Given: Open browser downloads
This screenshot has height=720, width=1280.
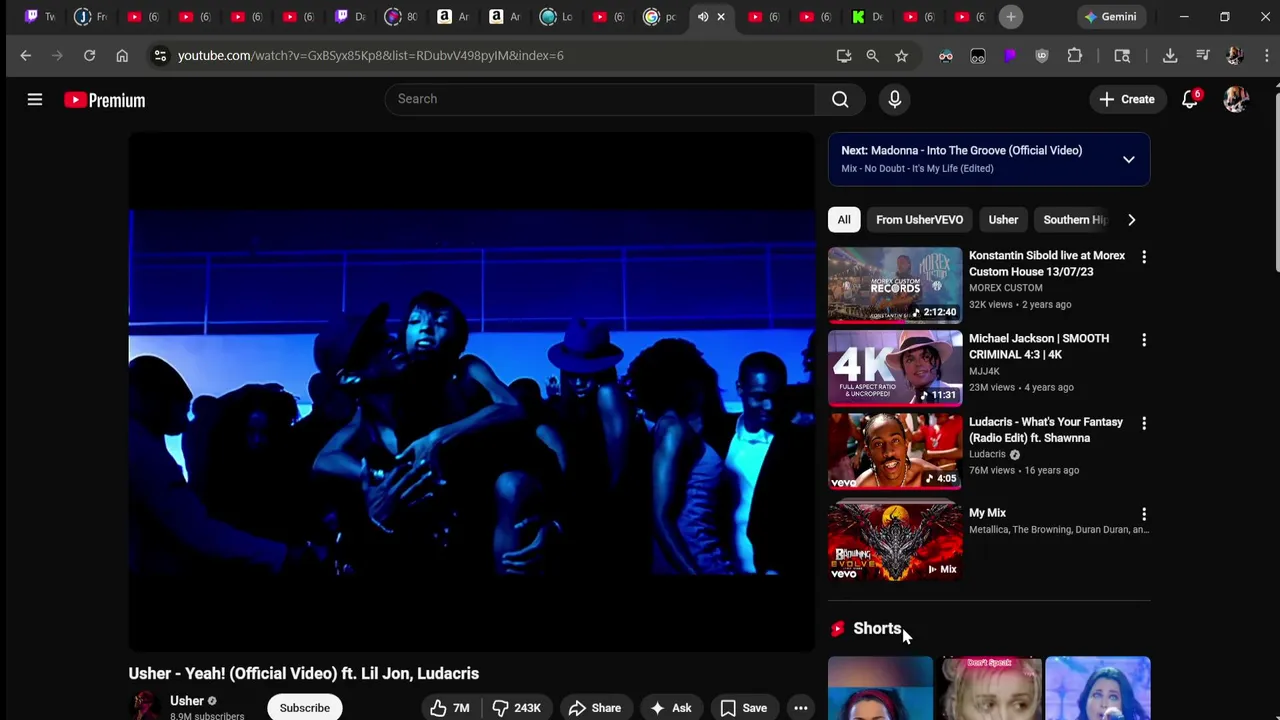Looking at the screenshot, I should (x=1170, y=56).
